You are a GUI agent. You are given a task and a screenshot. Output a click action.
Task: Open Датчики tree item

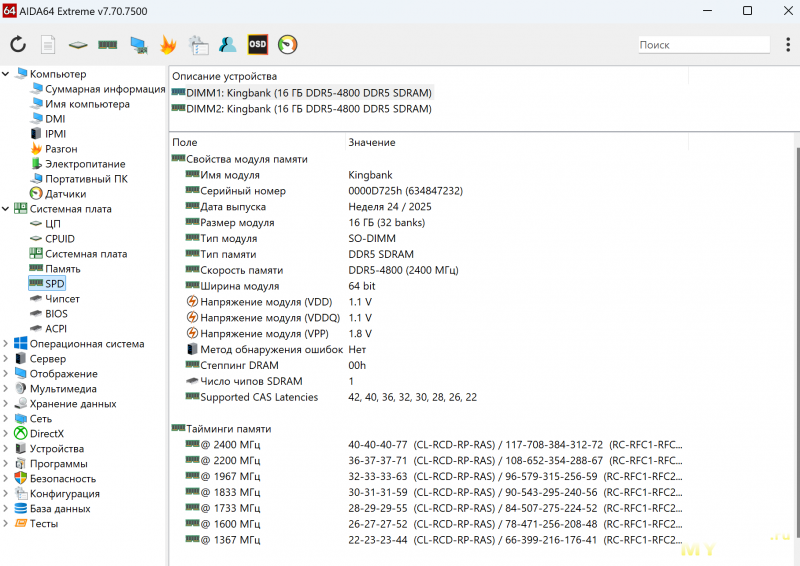(x=65, y=194)
